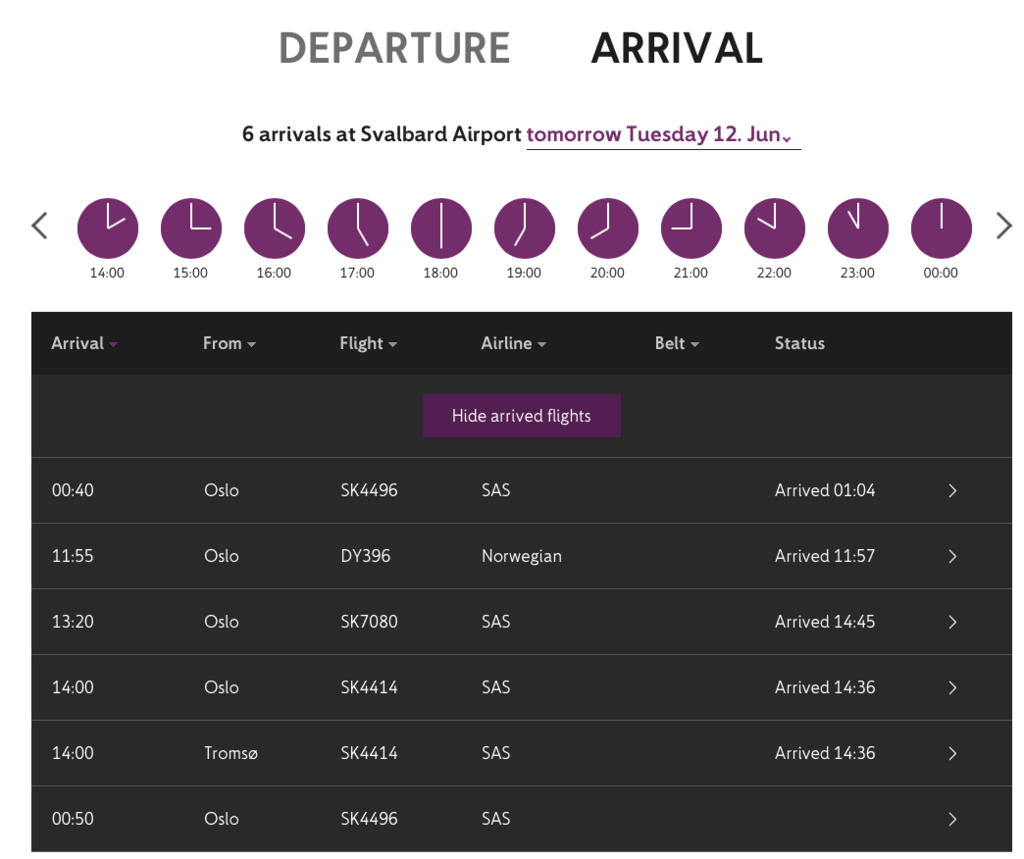1024x859 pixels.
Task: Click the Hide arrived flights button
Action: (x=521, y=416)
